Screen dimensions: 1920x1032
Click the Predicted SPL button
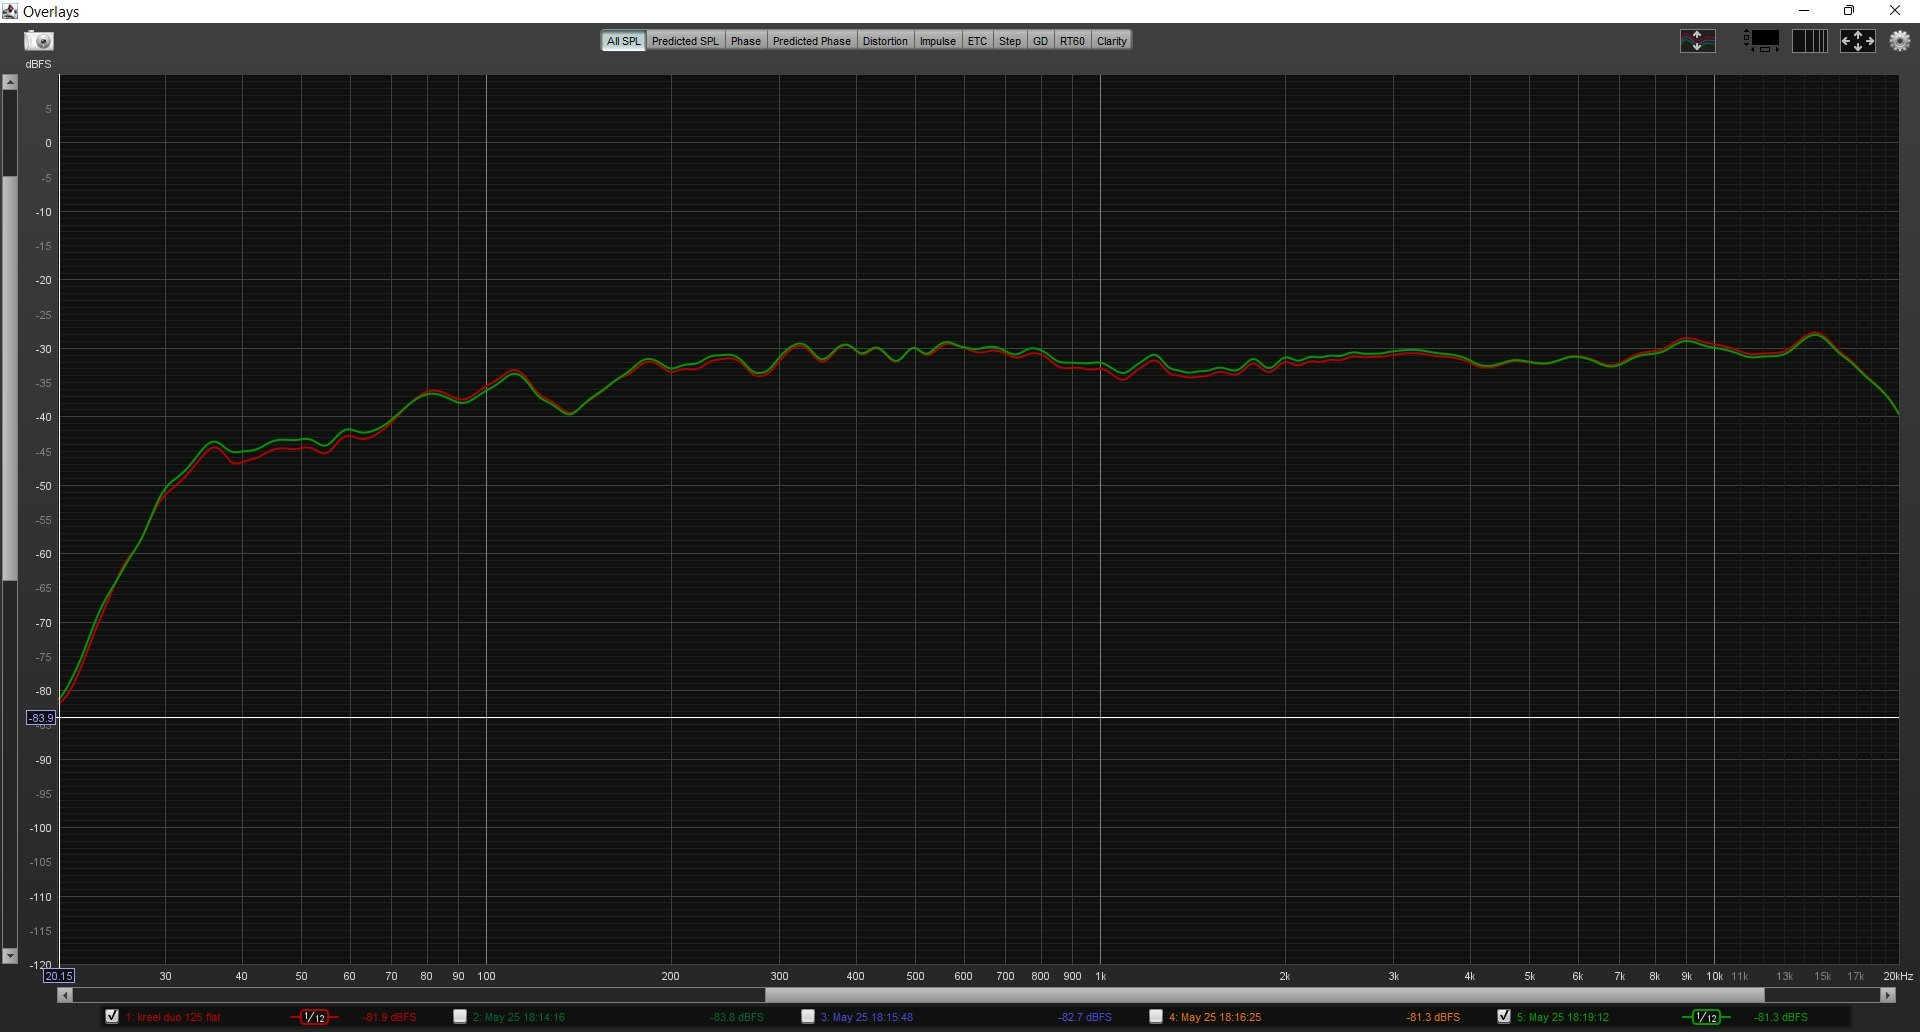685,41
